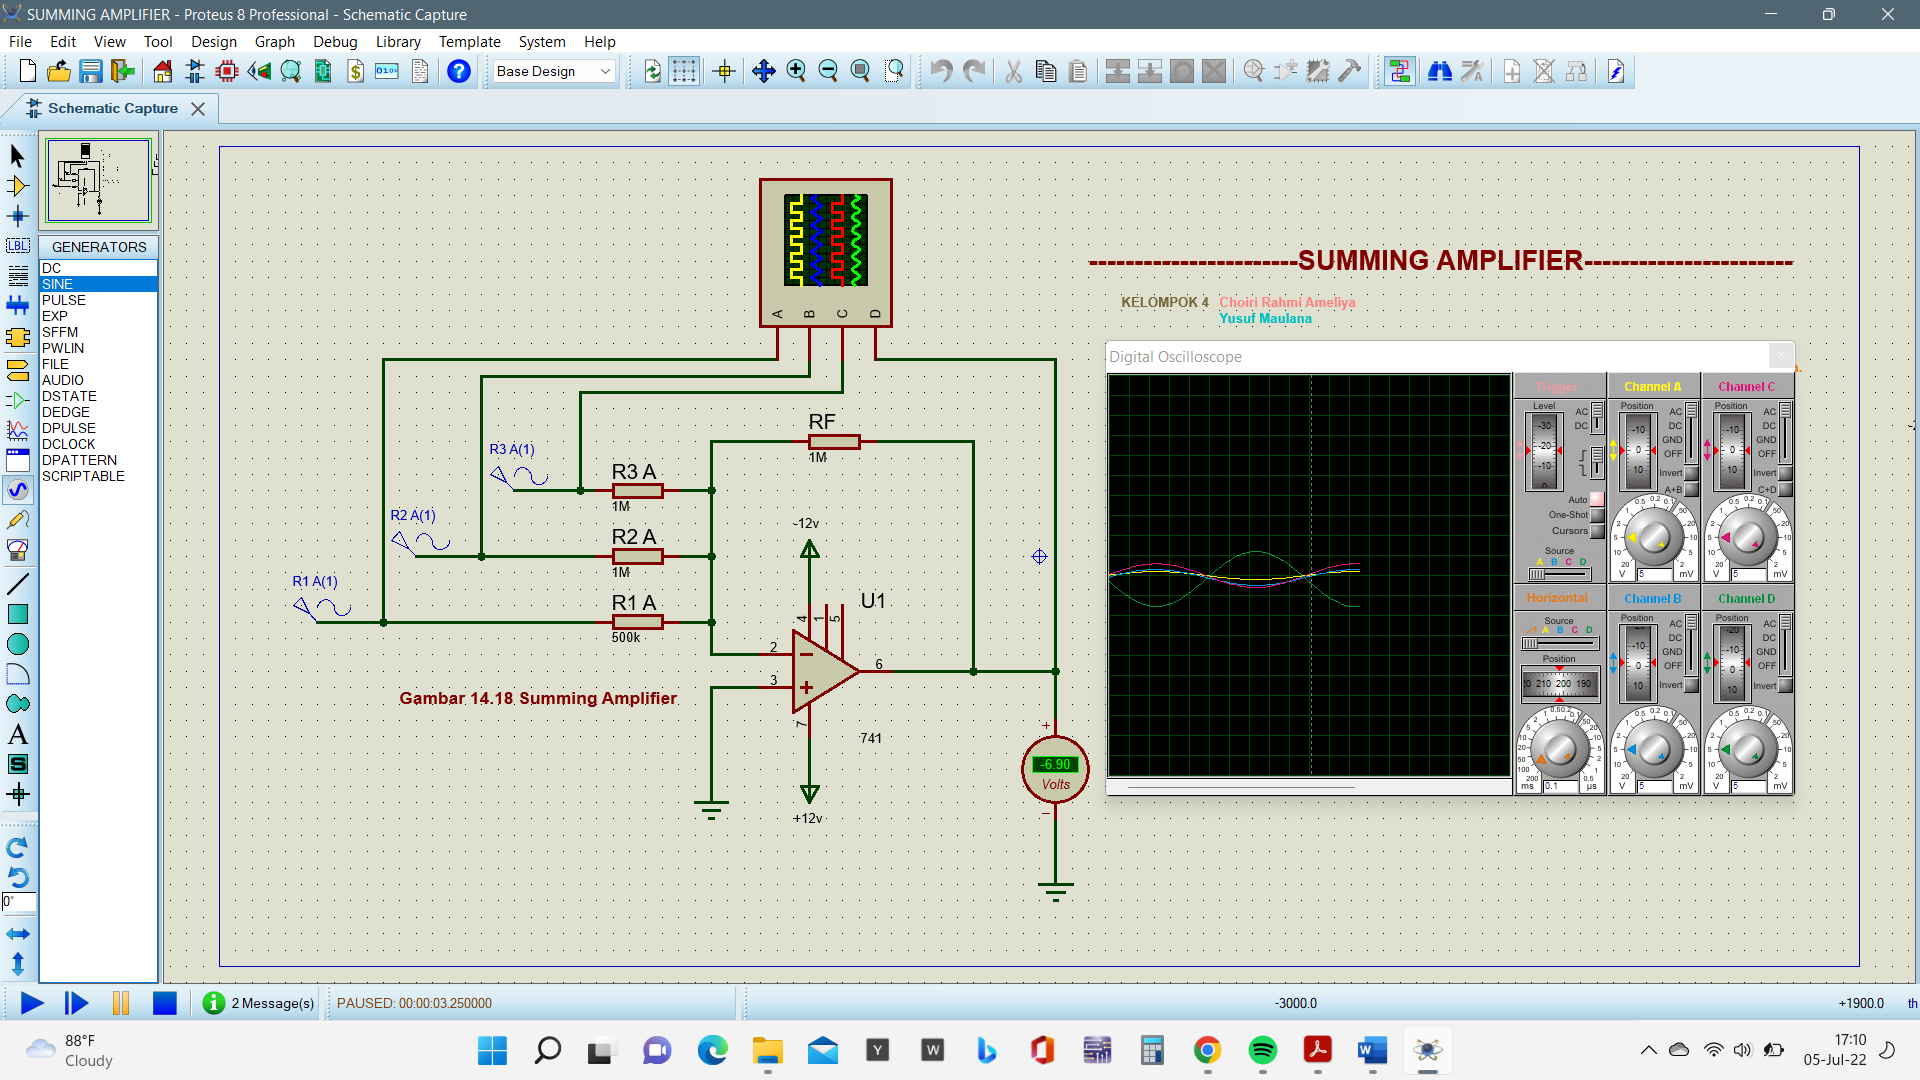Click the Undo arrow icon
Viewport: 1920px width, 1080px height.
pyautogui.click(x=941, y=71)
